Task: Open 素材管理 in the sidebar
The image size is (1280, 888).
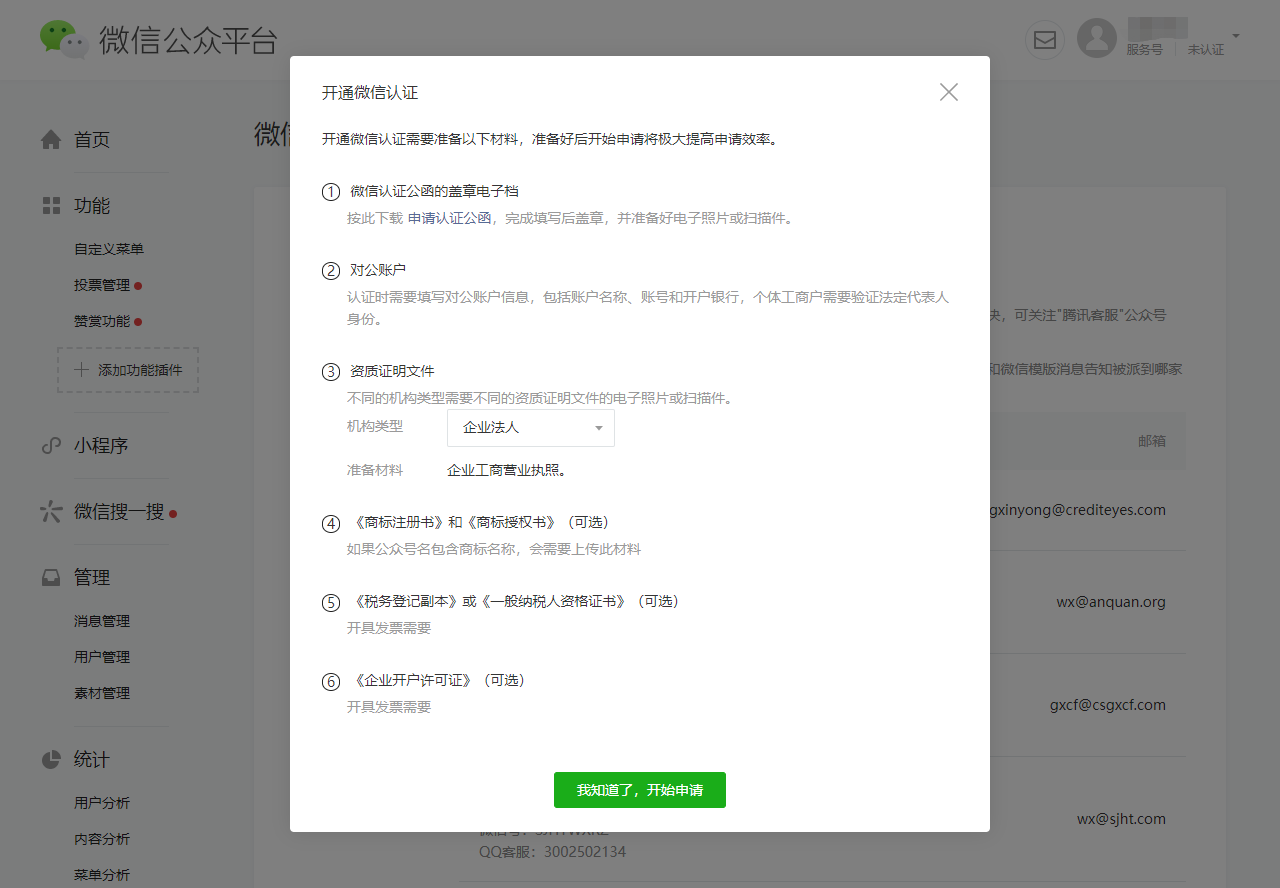Action: click(102, 693)
